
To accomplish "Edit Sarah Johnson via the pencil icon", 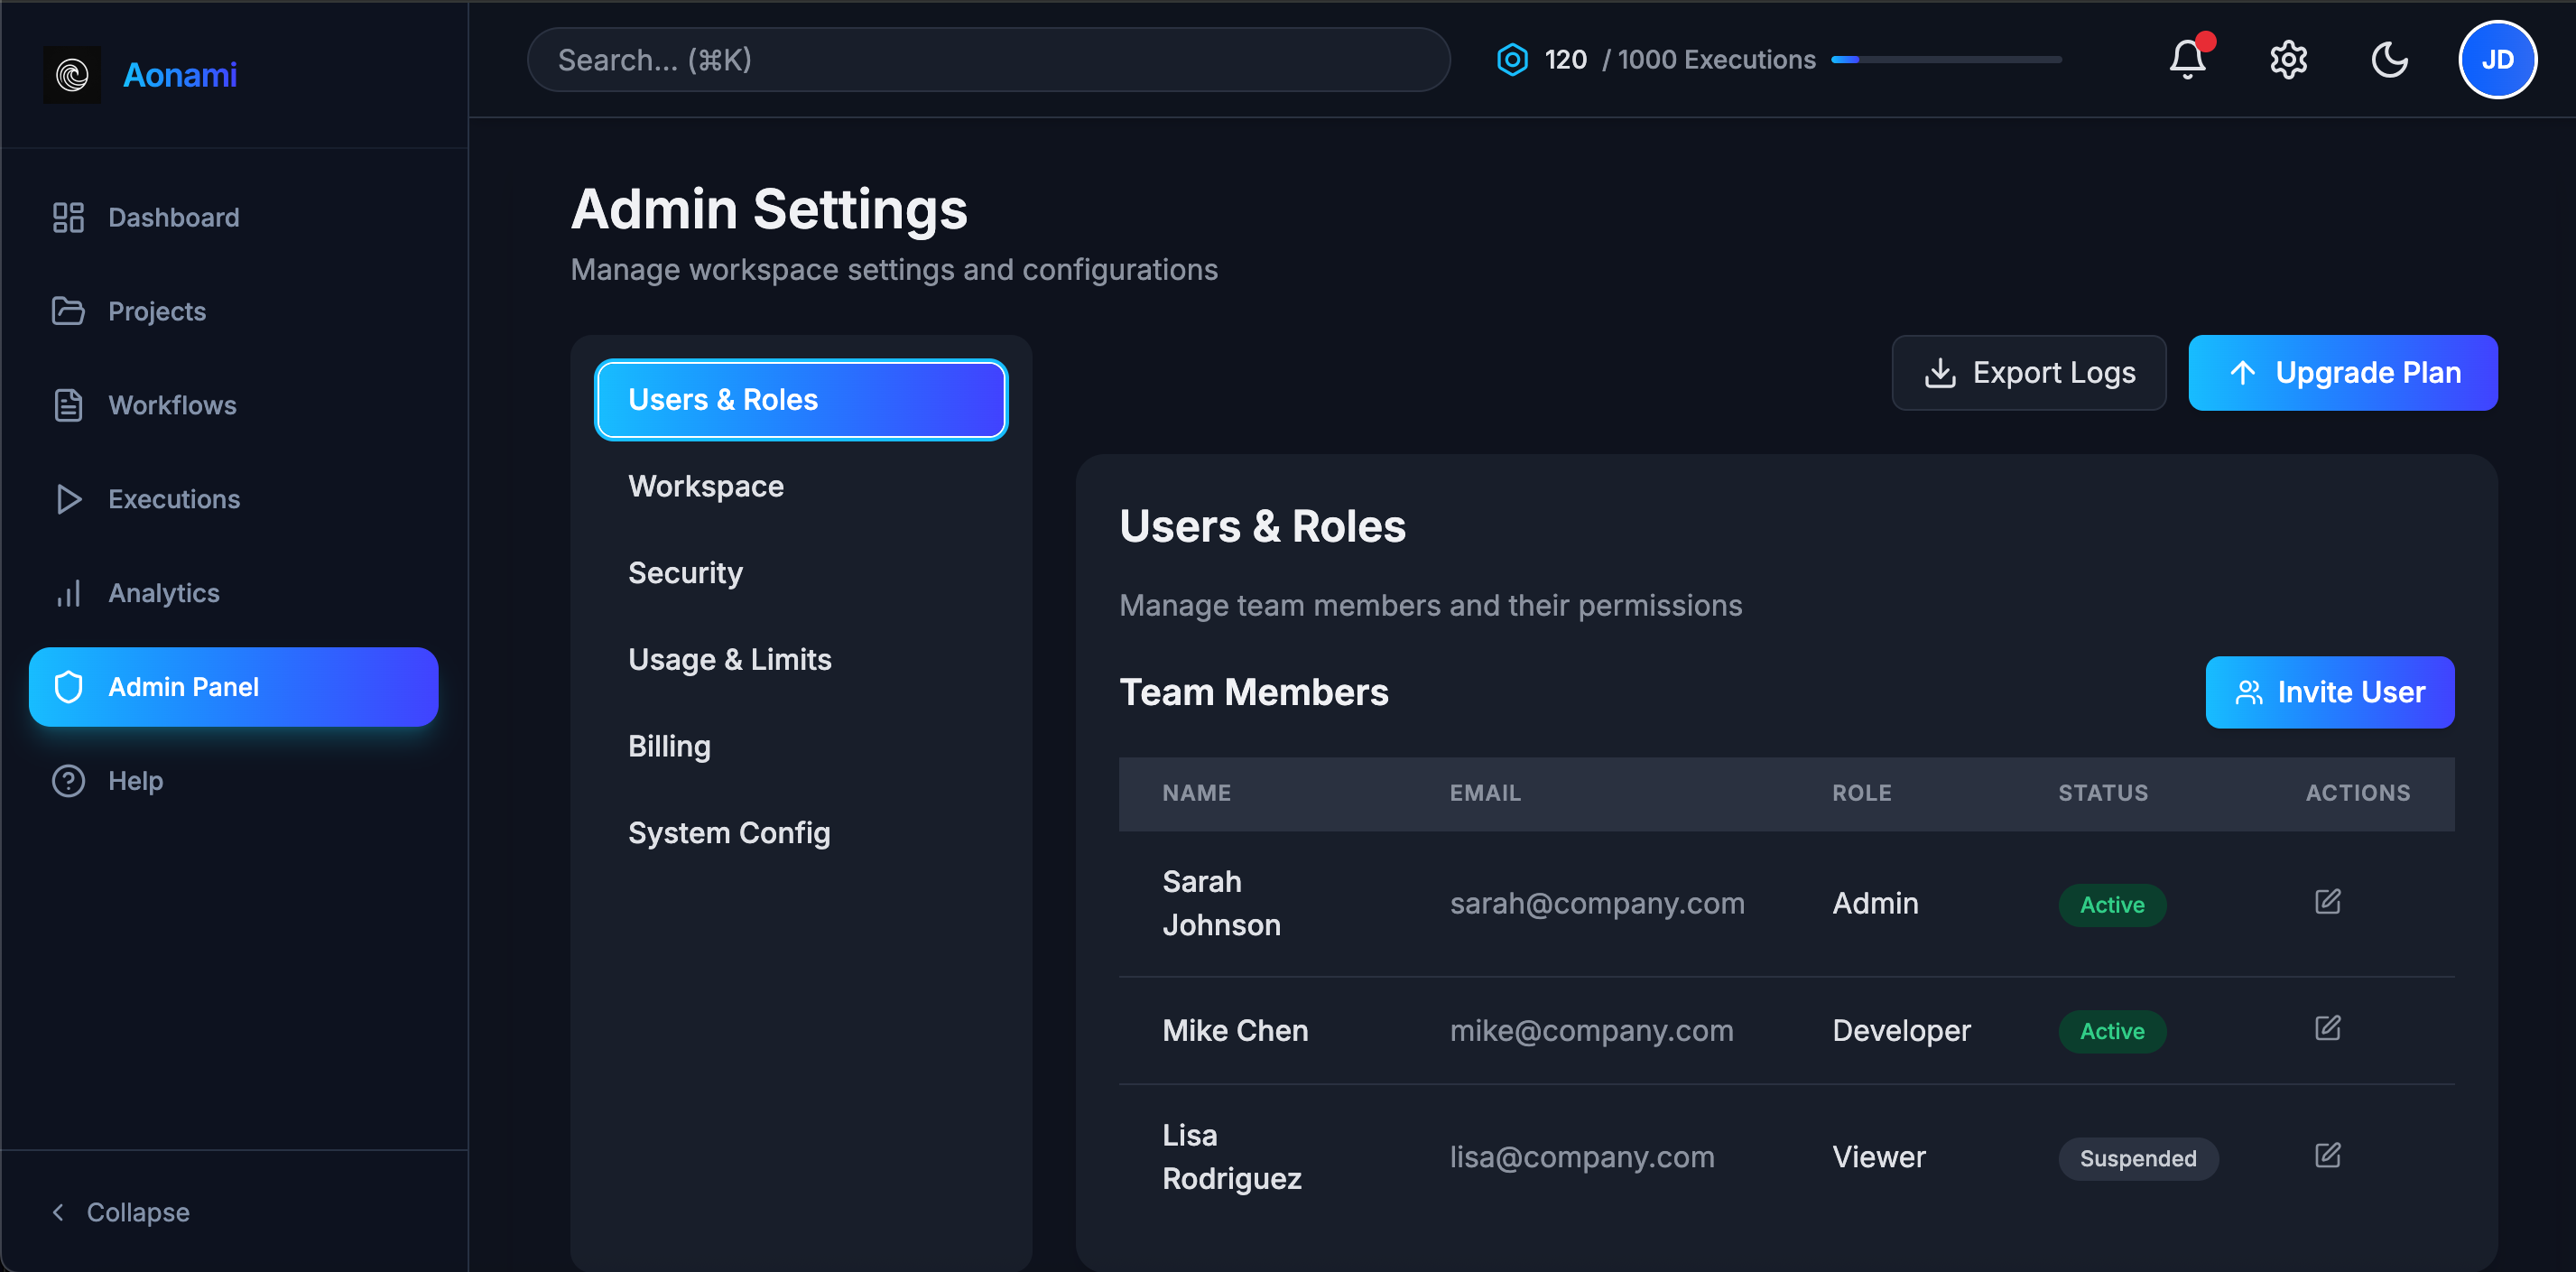I will tap(2327, 902).
